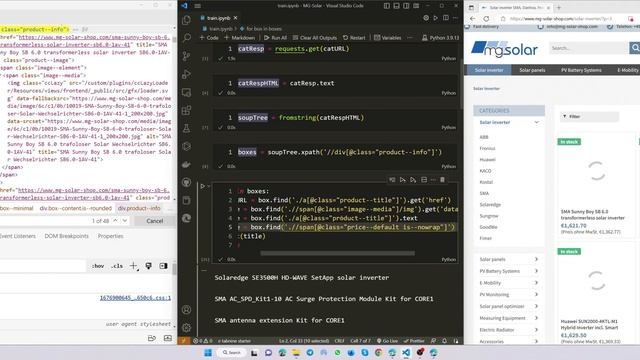The height and width of the screenshot is (360, 640).
Task: Open the Accounts icon in VS Code
Action: 187,310
